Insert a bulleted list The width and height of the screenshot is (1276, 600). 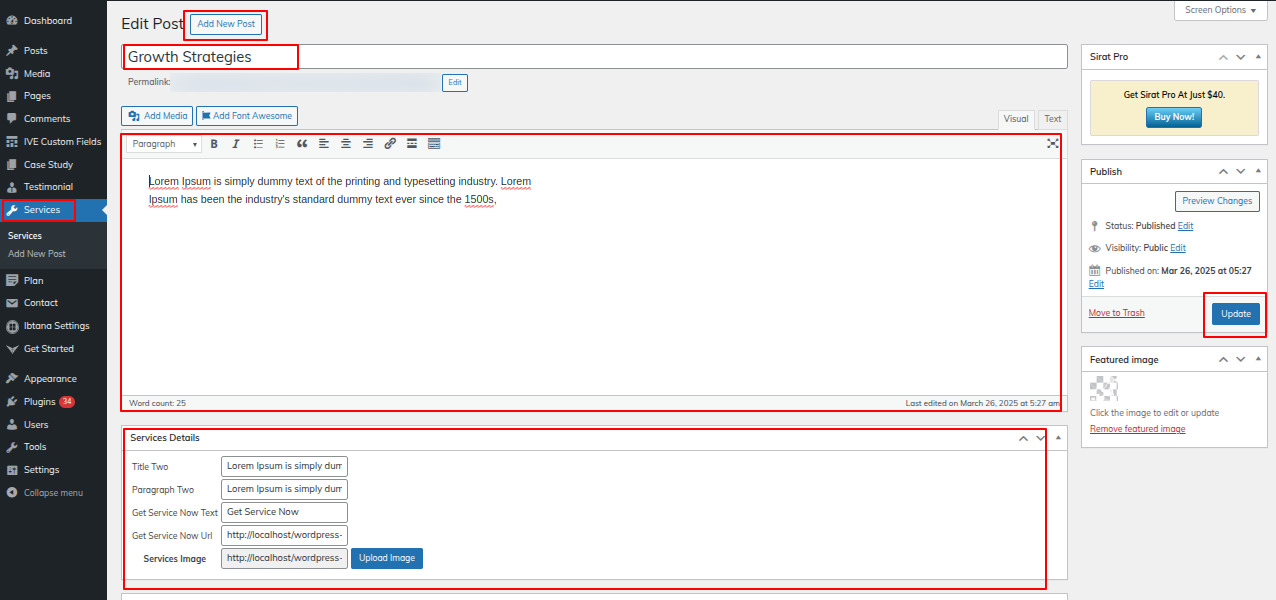(x=258, y=144)
